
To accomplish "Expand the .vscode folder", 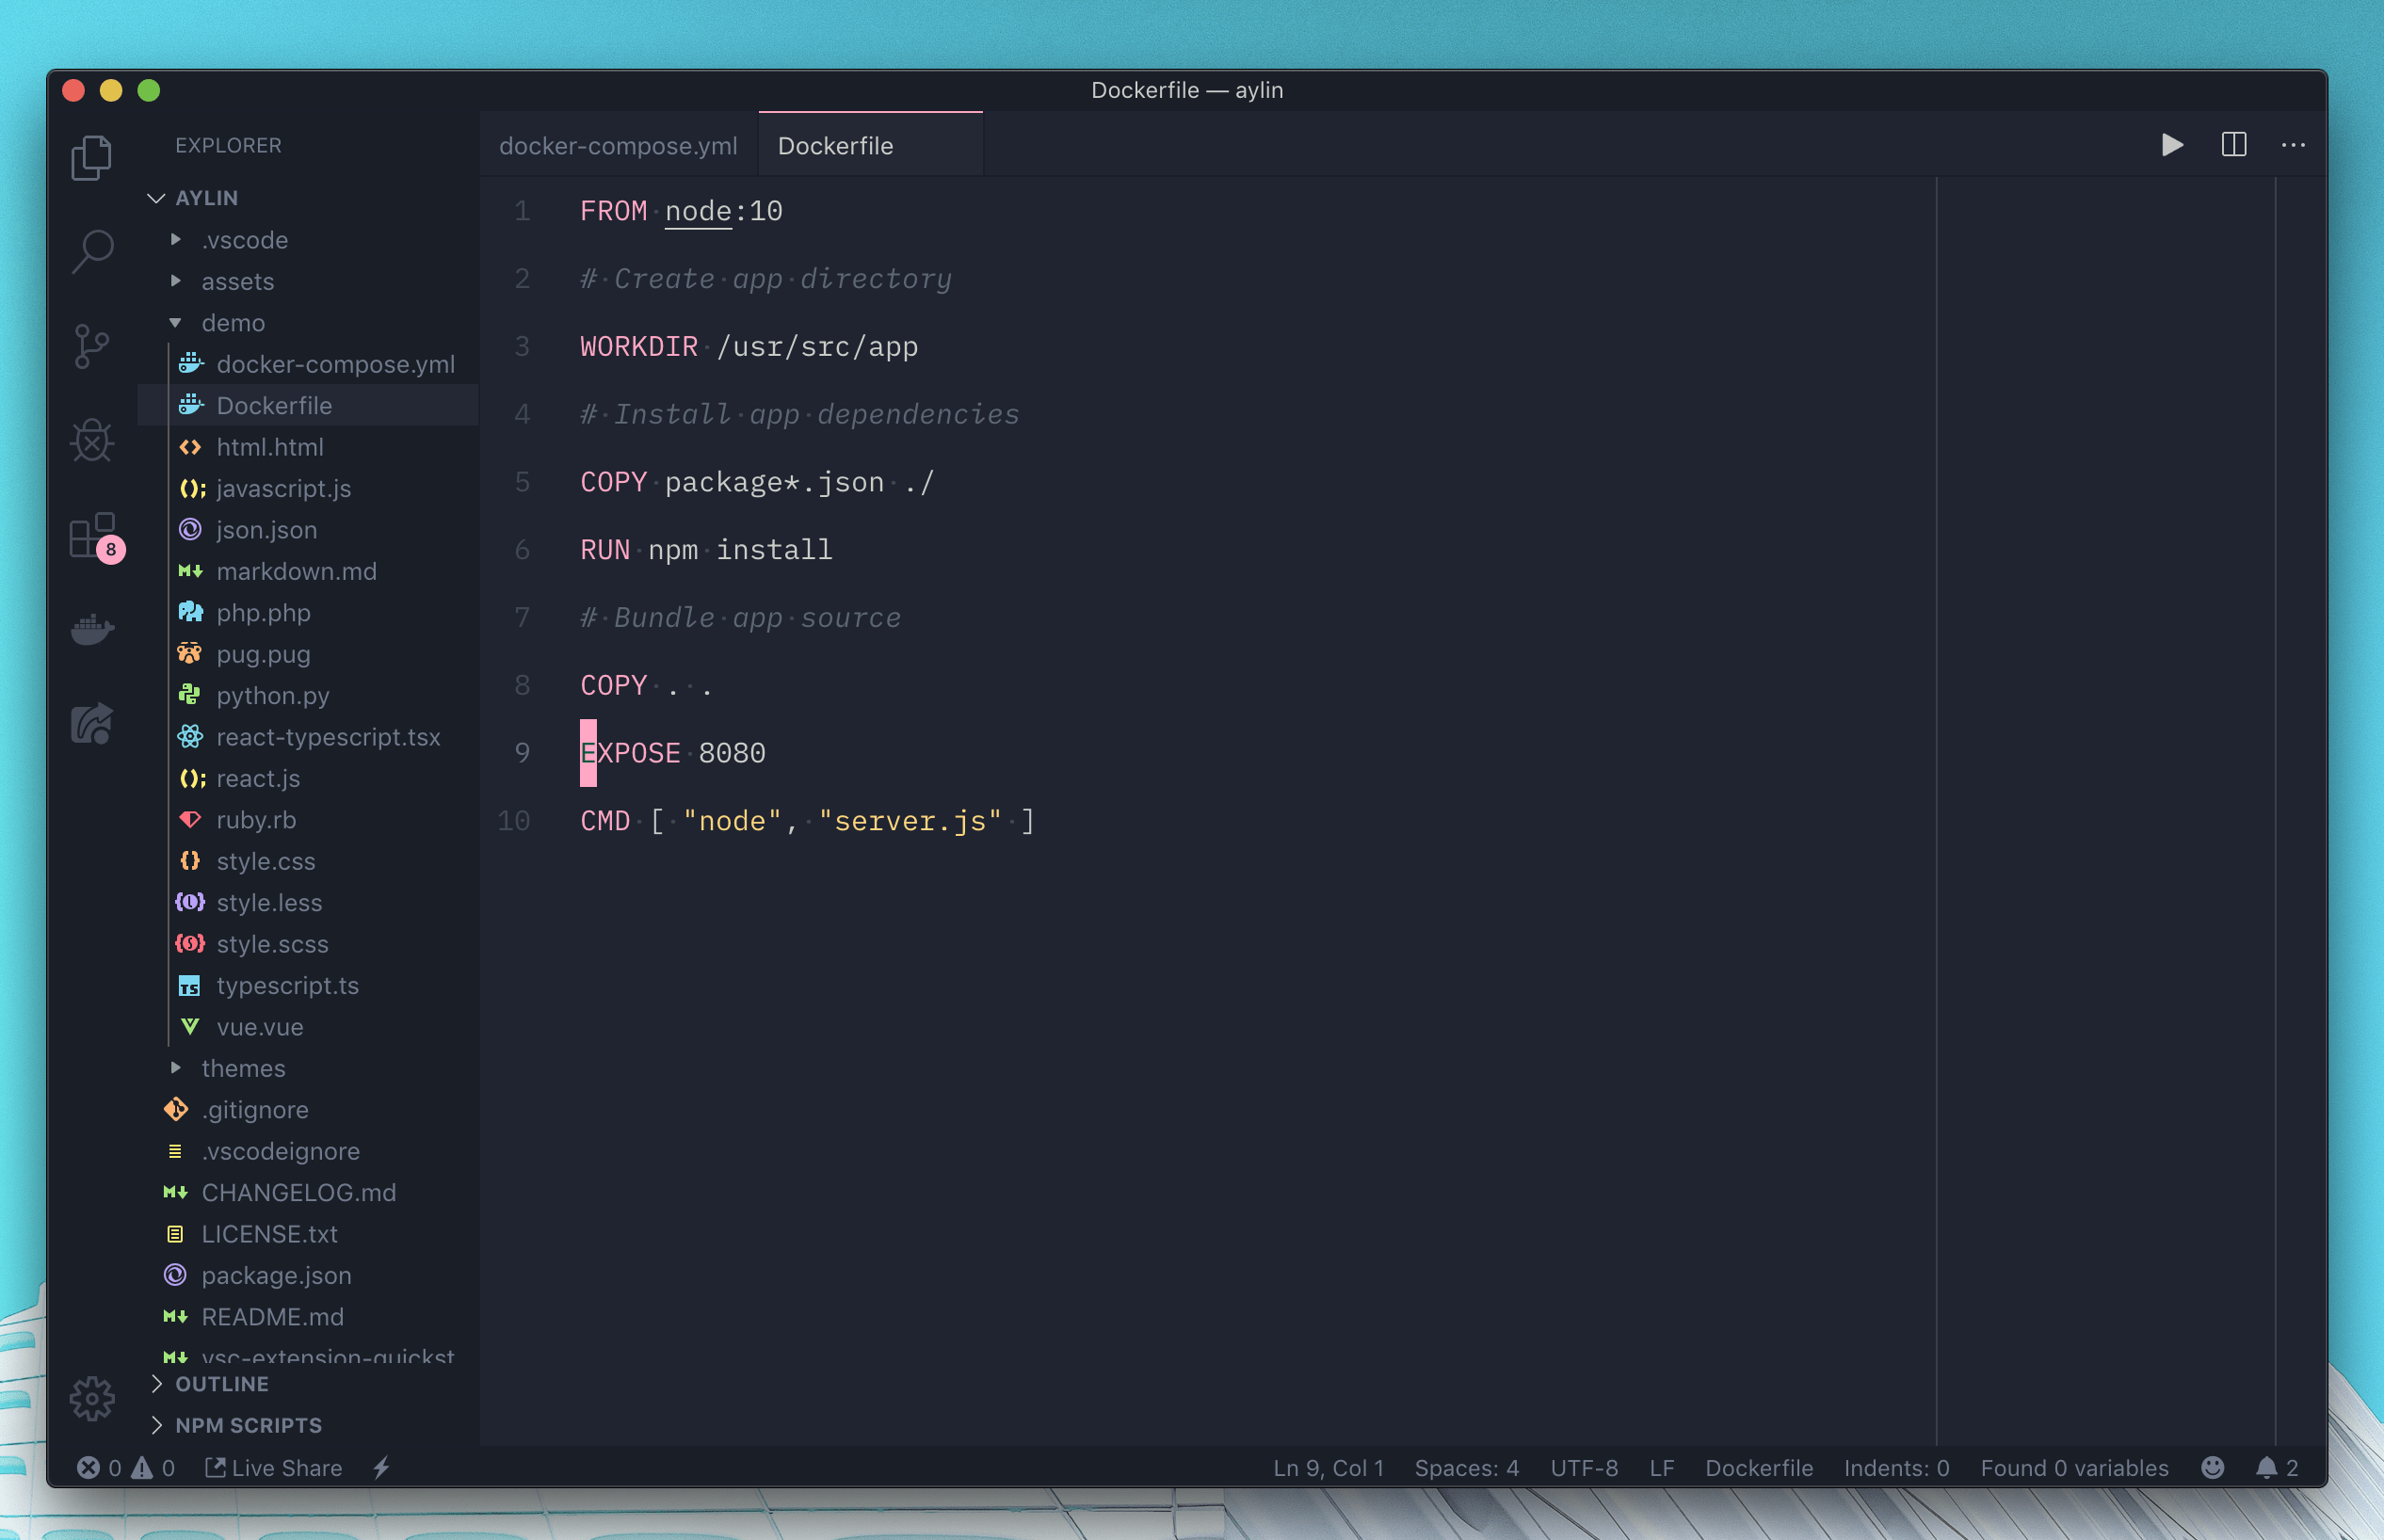I will coord(244,240).
